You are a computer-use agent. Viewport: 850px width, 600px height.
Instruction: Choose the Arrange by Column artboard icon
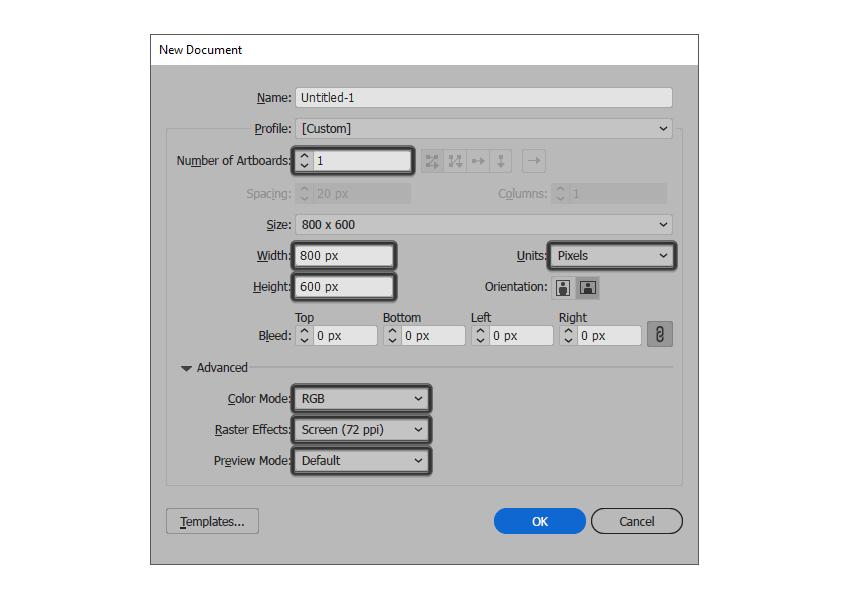pyautogui.click(x=500, y=161)
